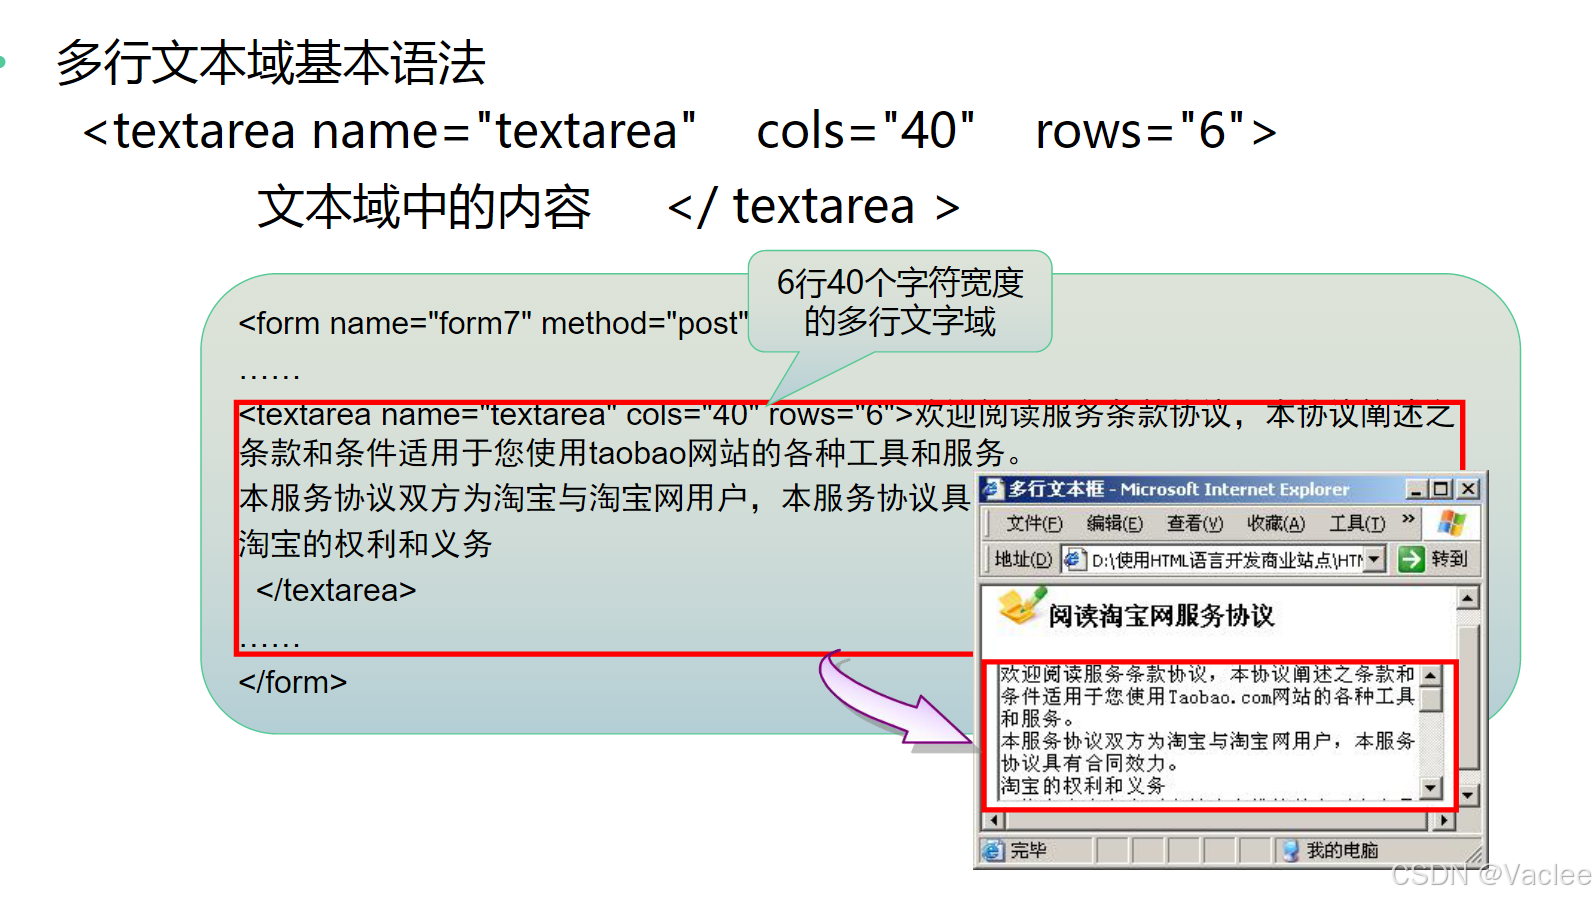The width and height of the screenshot is (1596, 902).
Task: Click the 完毕 status text
Action: (1028, 851)
